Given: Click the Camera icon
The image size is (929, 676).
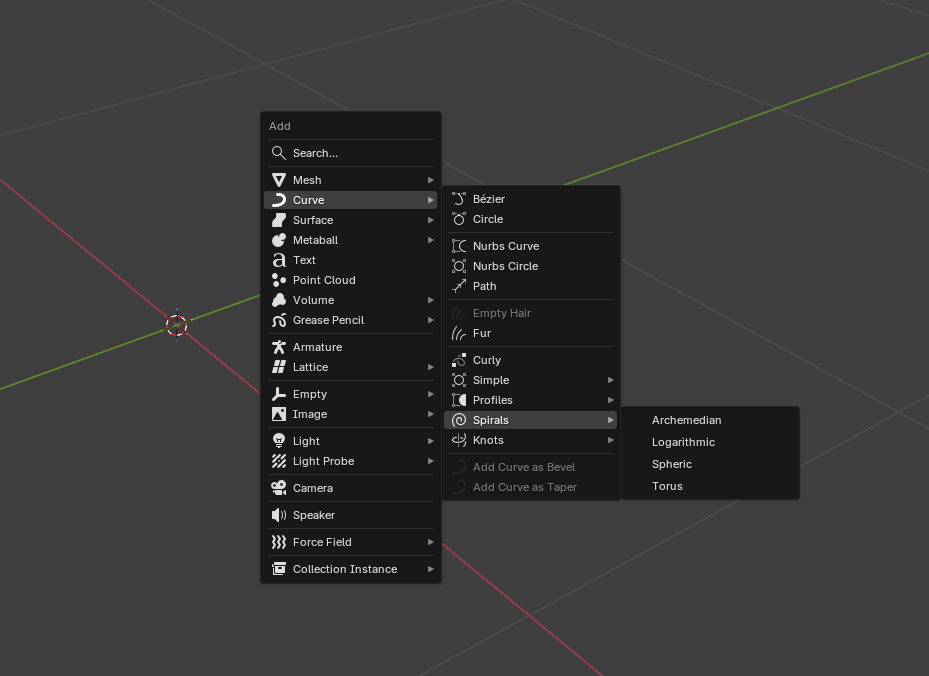Looking at the screenshot, I should click(279, 488).
